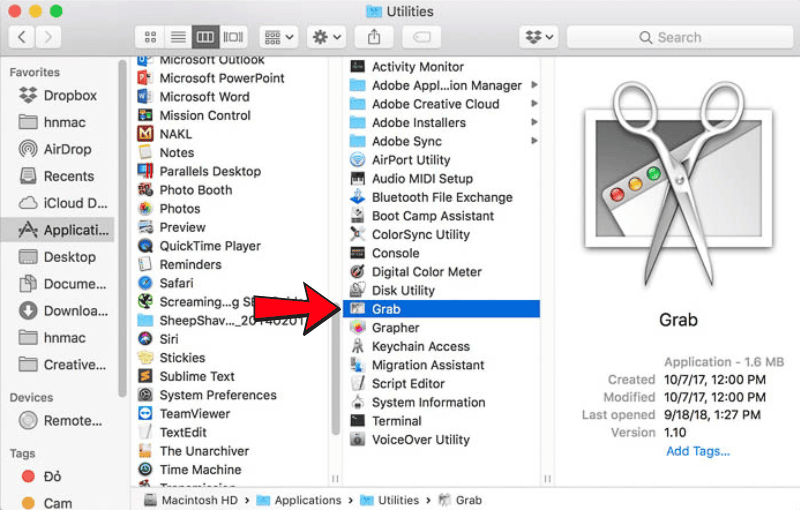Screen dimensions: 800x510
Task: Click the Search field
Action: (x=678, y=37)
